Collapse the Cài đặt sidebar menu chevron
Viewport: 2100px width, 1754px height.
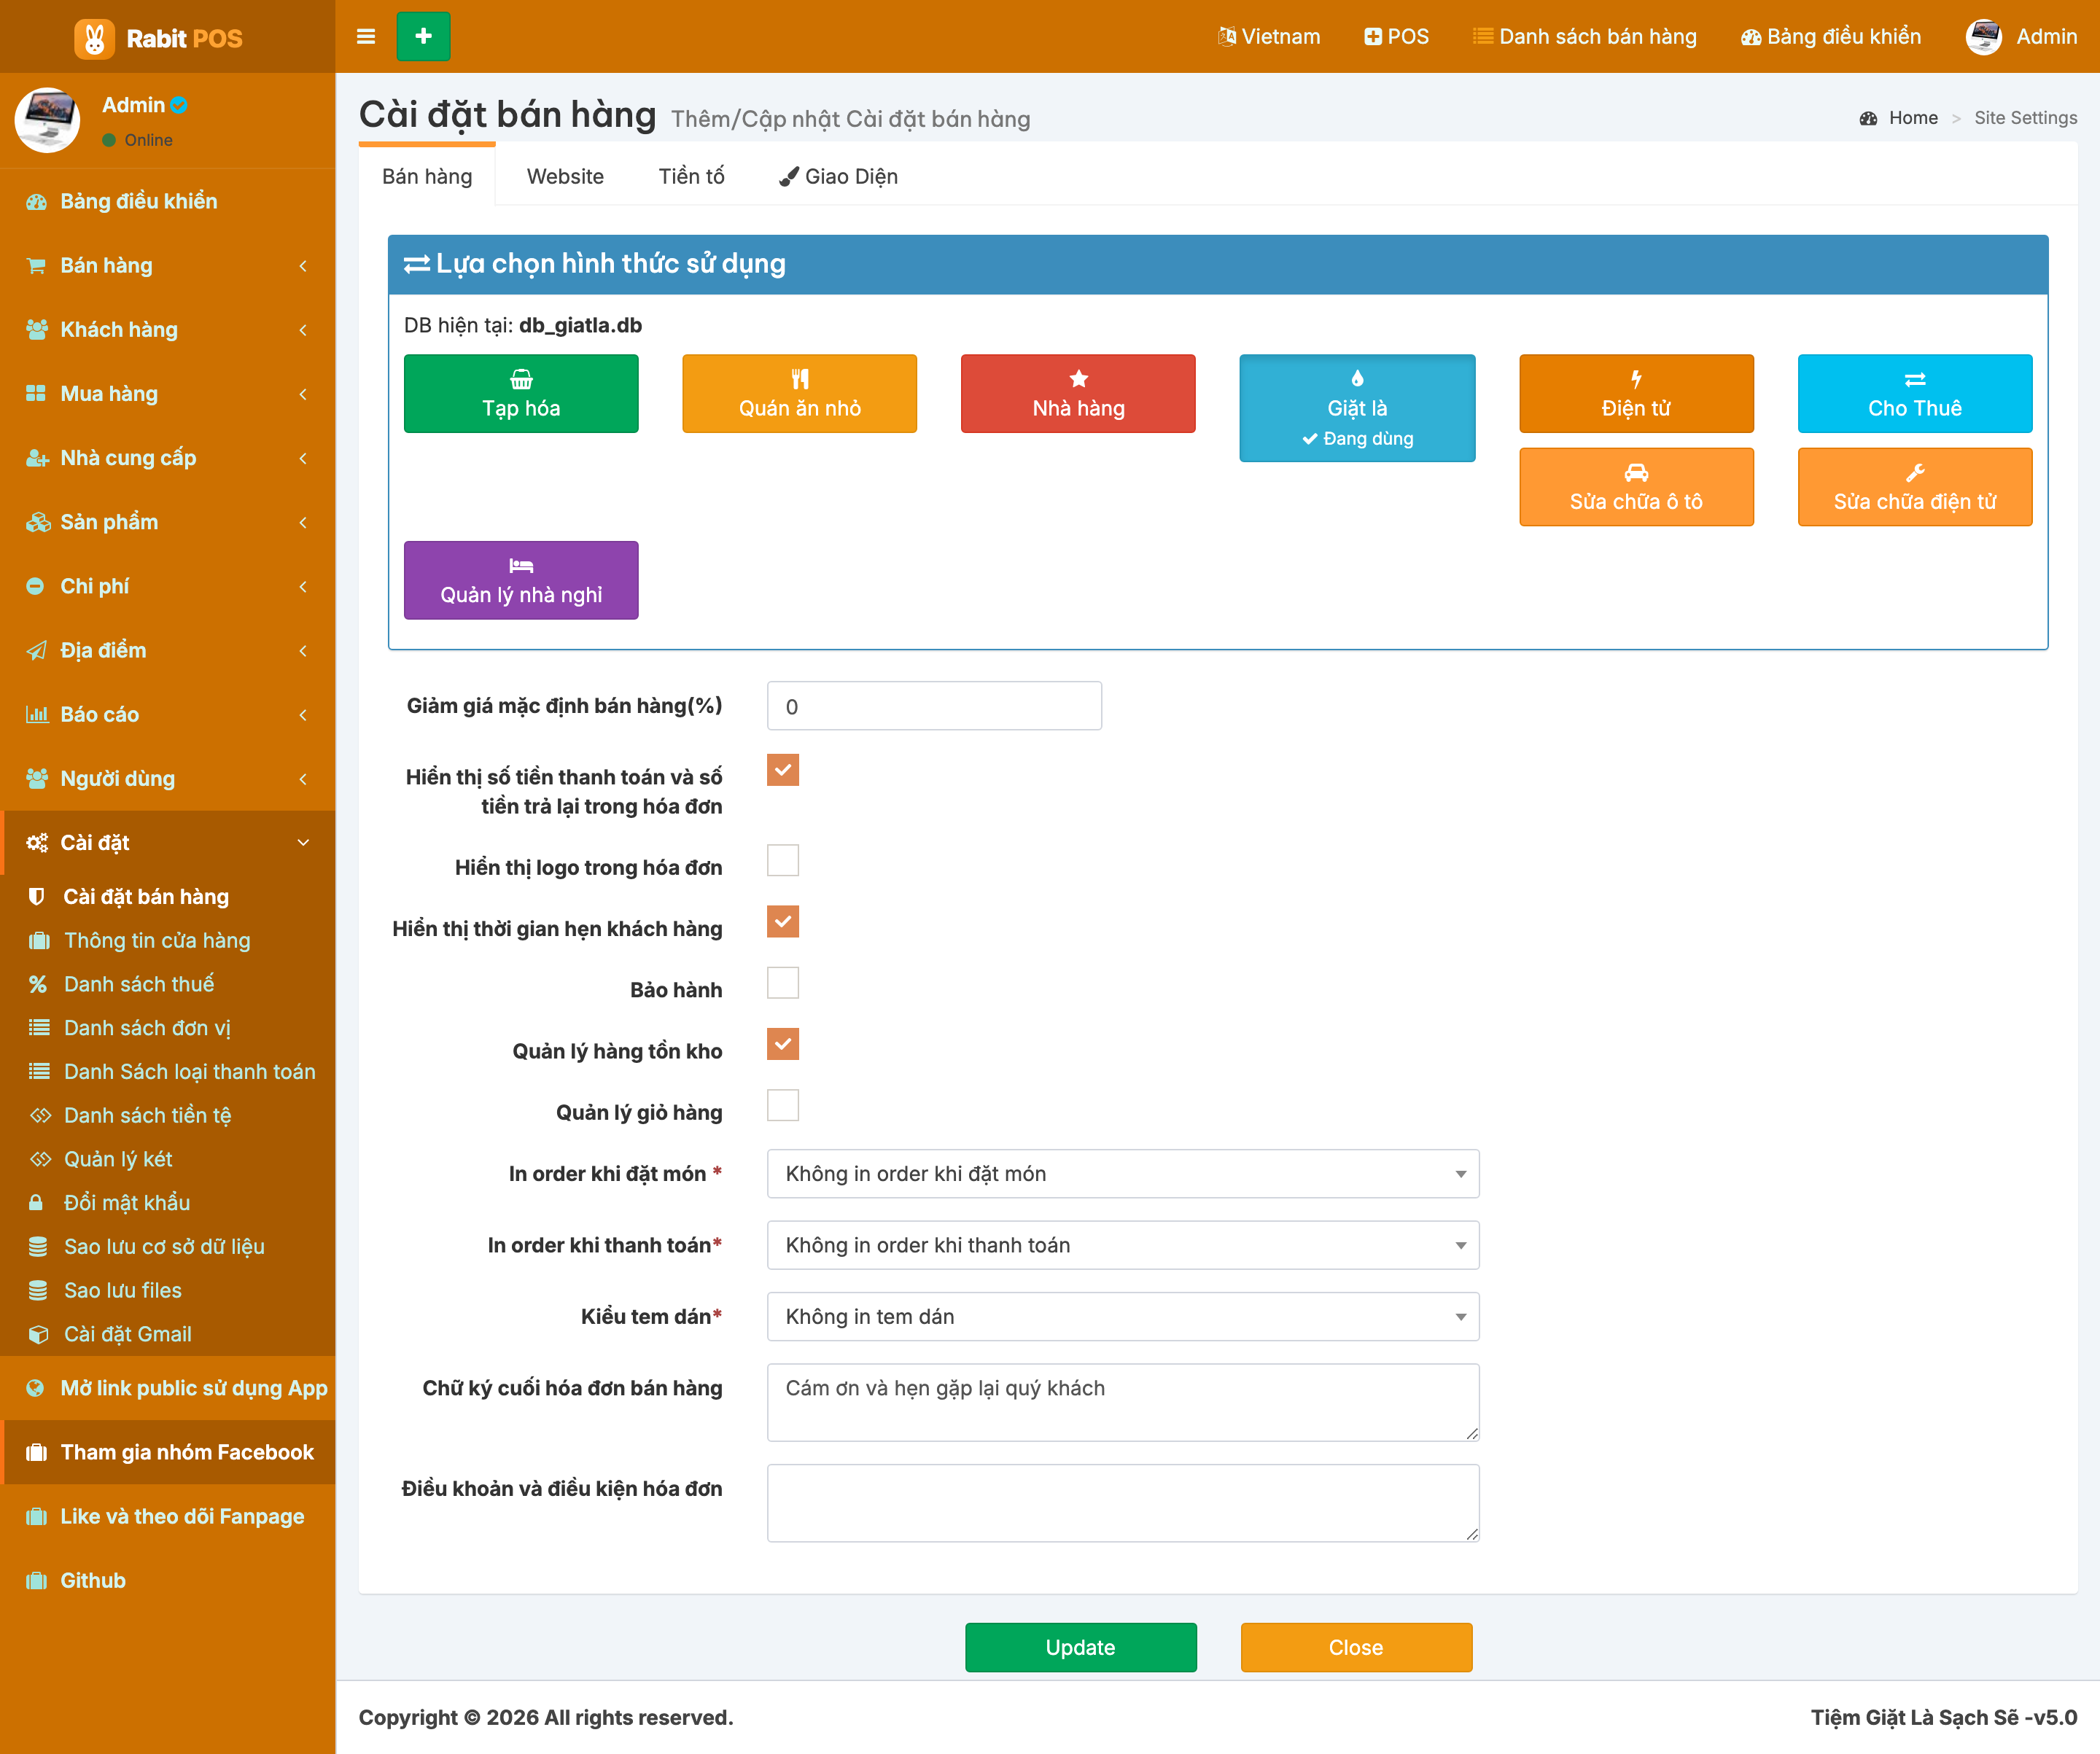pos(303,843)
